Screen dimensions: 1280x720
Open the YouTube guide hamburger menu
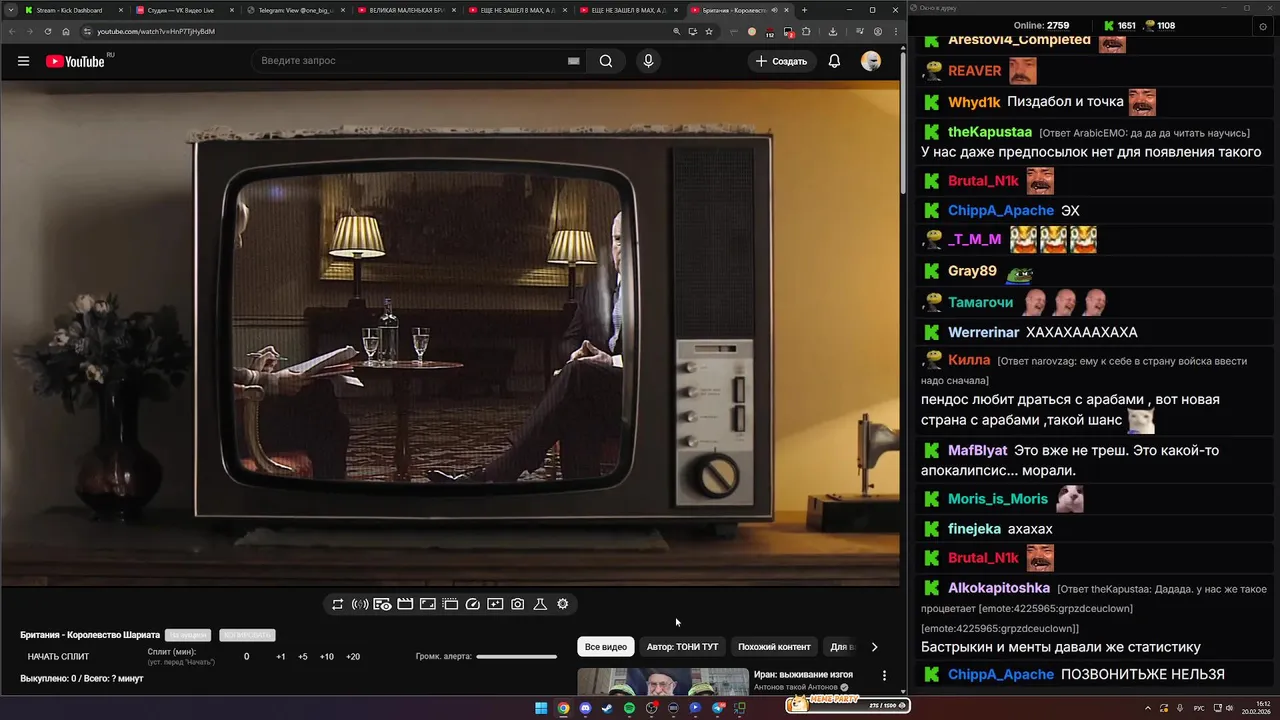coord(23,61)
